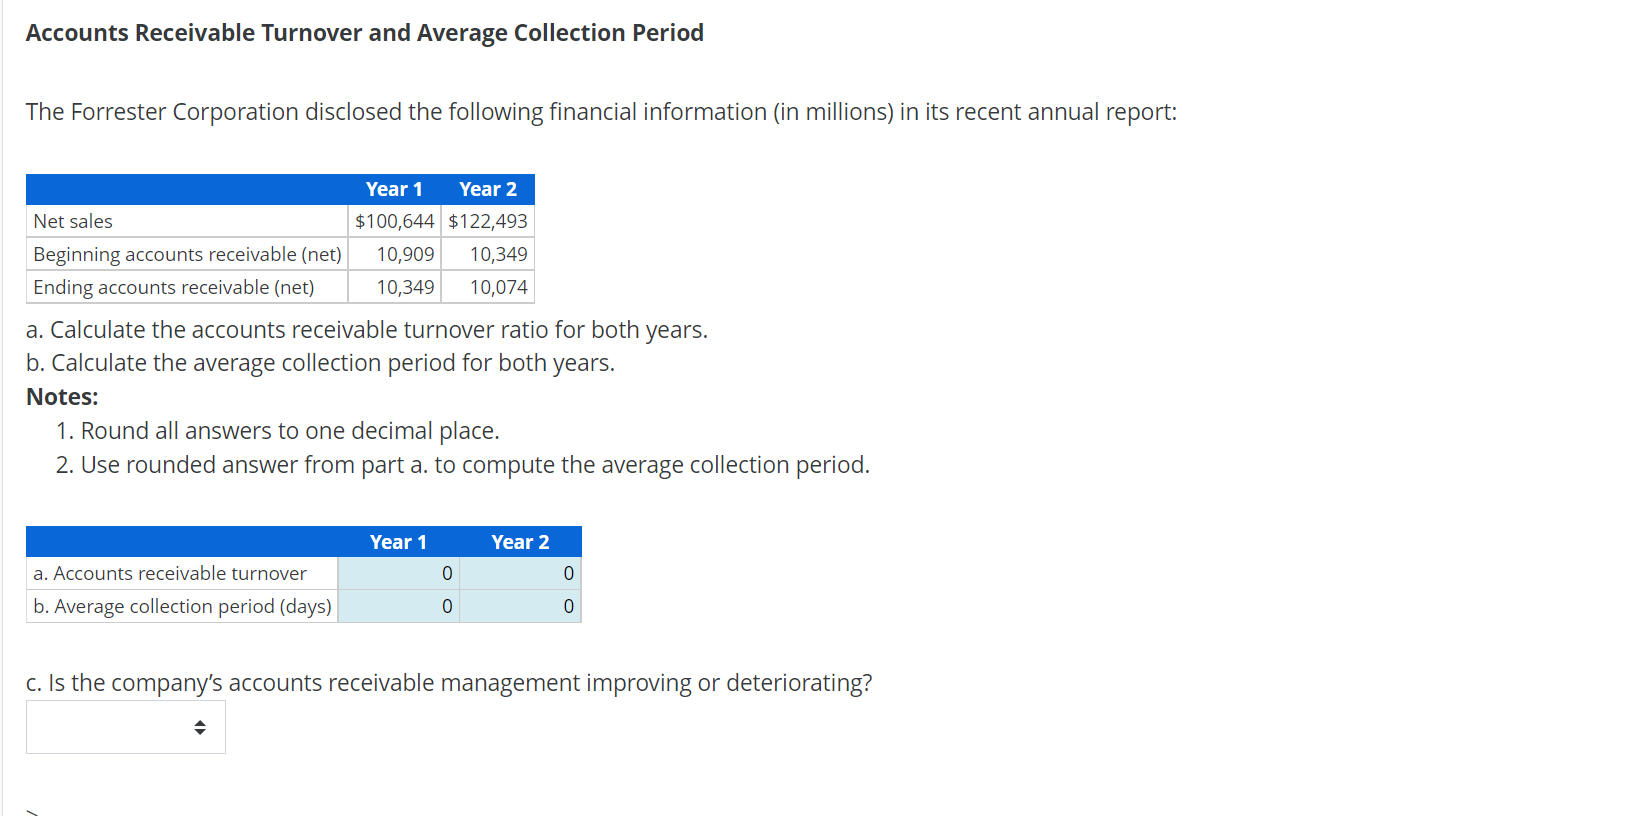Click the ending receivable value 10,074
1633x816 pixels.
498,287
